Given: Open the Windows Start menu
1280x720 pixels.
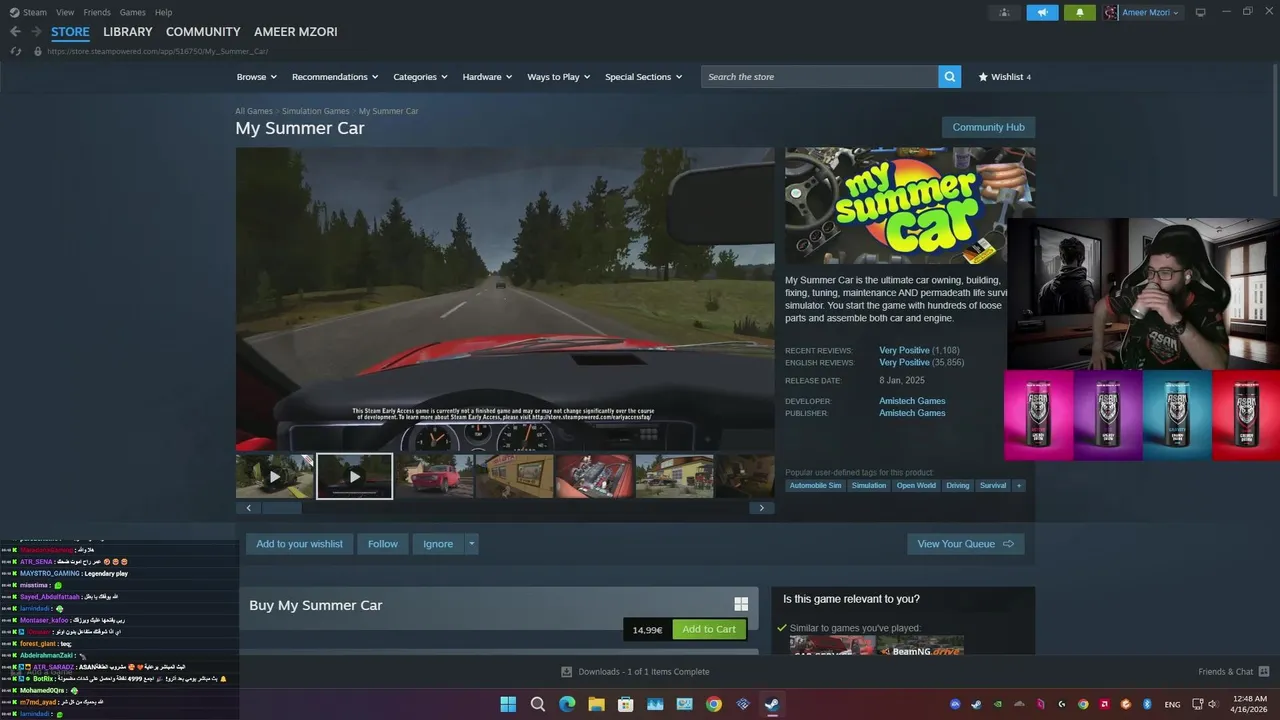Looking at the screenshot, I should click(508, 704).
